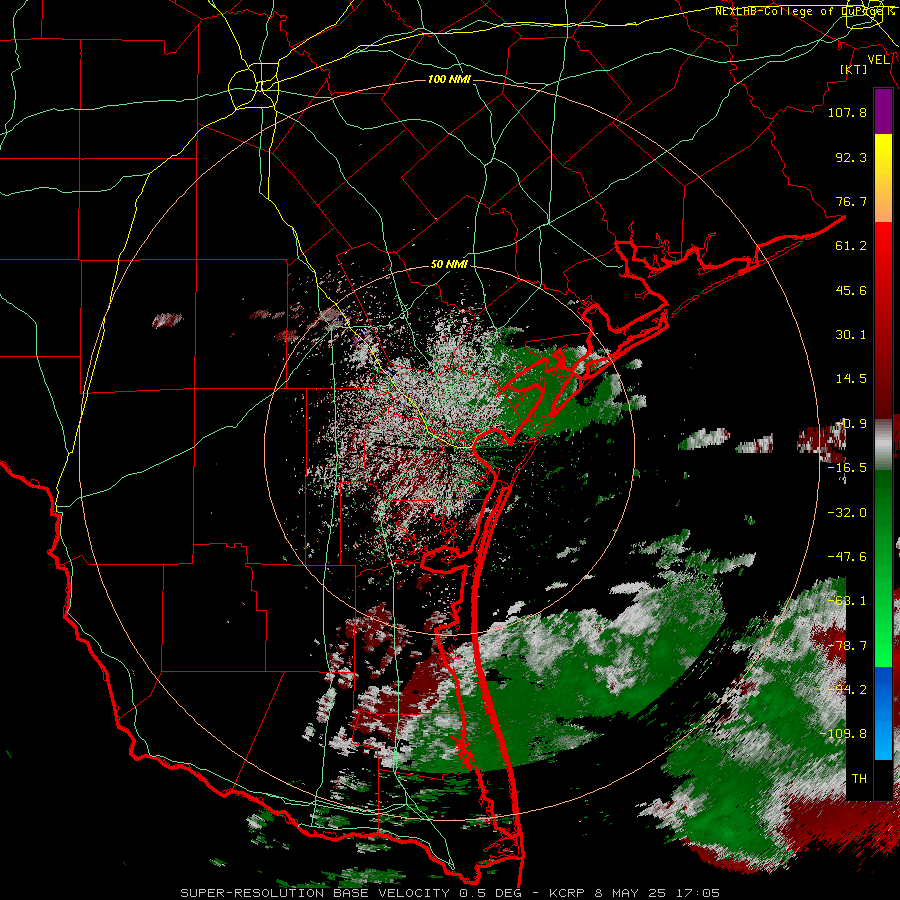
Task: Click the -109.8 velocity scale value
Action: point(843,734)
